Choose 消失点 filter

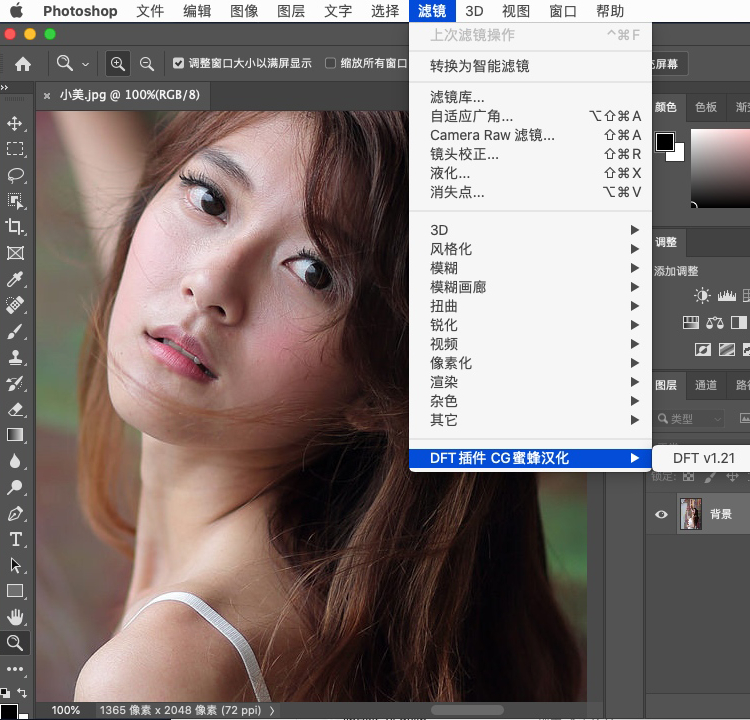[530, 192]
